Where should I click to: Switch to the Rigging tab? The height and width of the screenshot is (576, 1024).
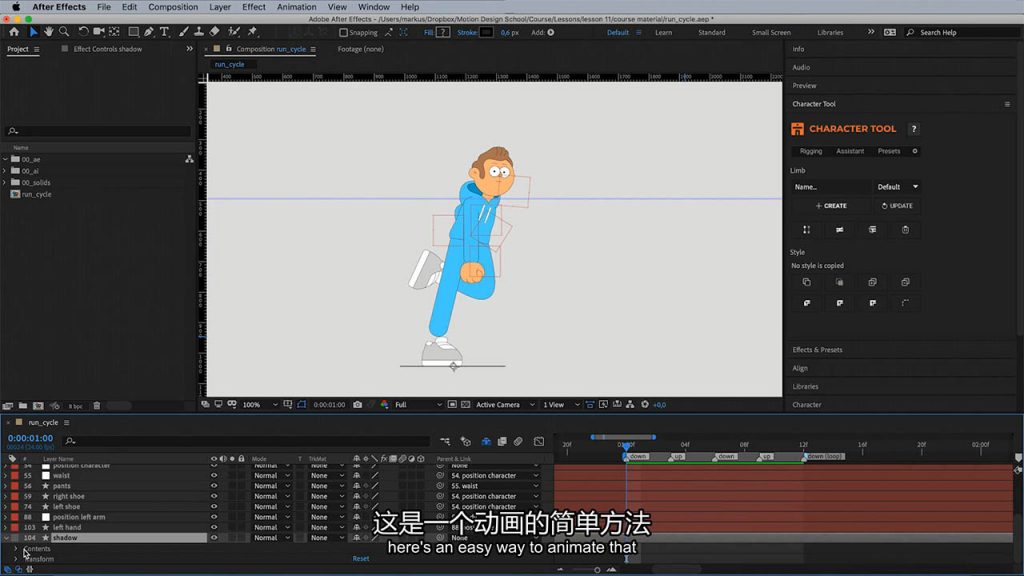click(x=810, y=151)
